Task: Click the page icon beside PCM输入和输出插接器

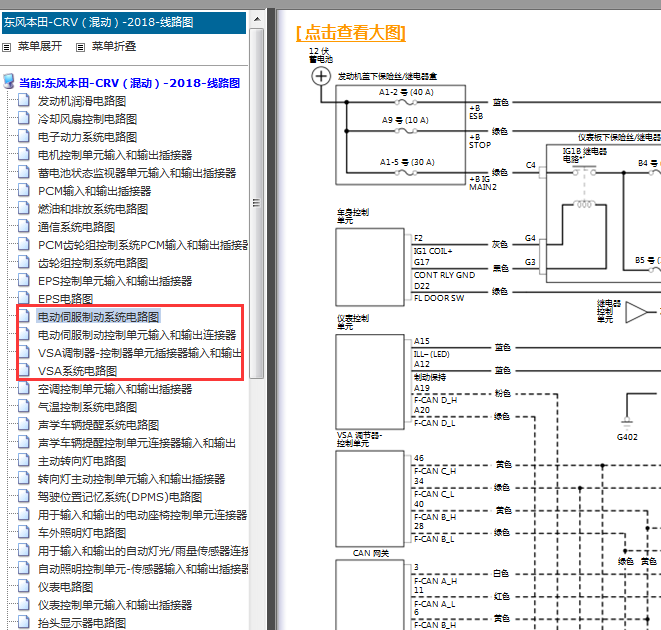Action: [x=24, y=190]
